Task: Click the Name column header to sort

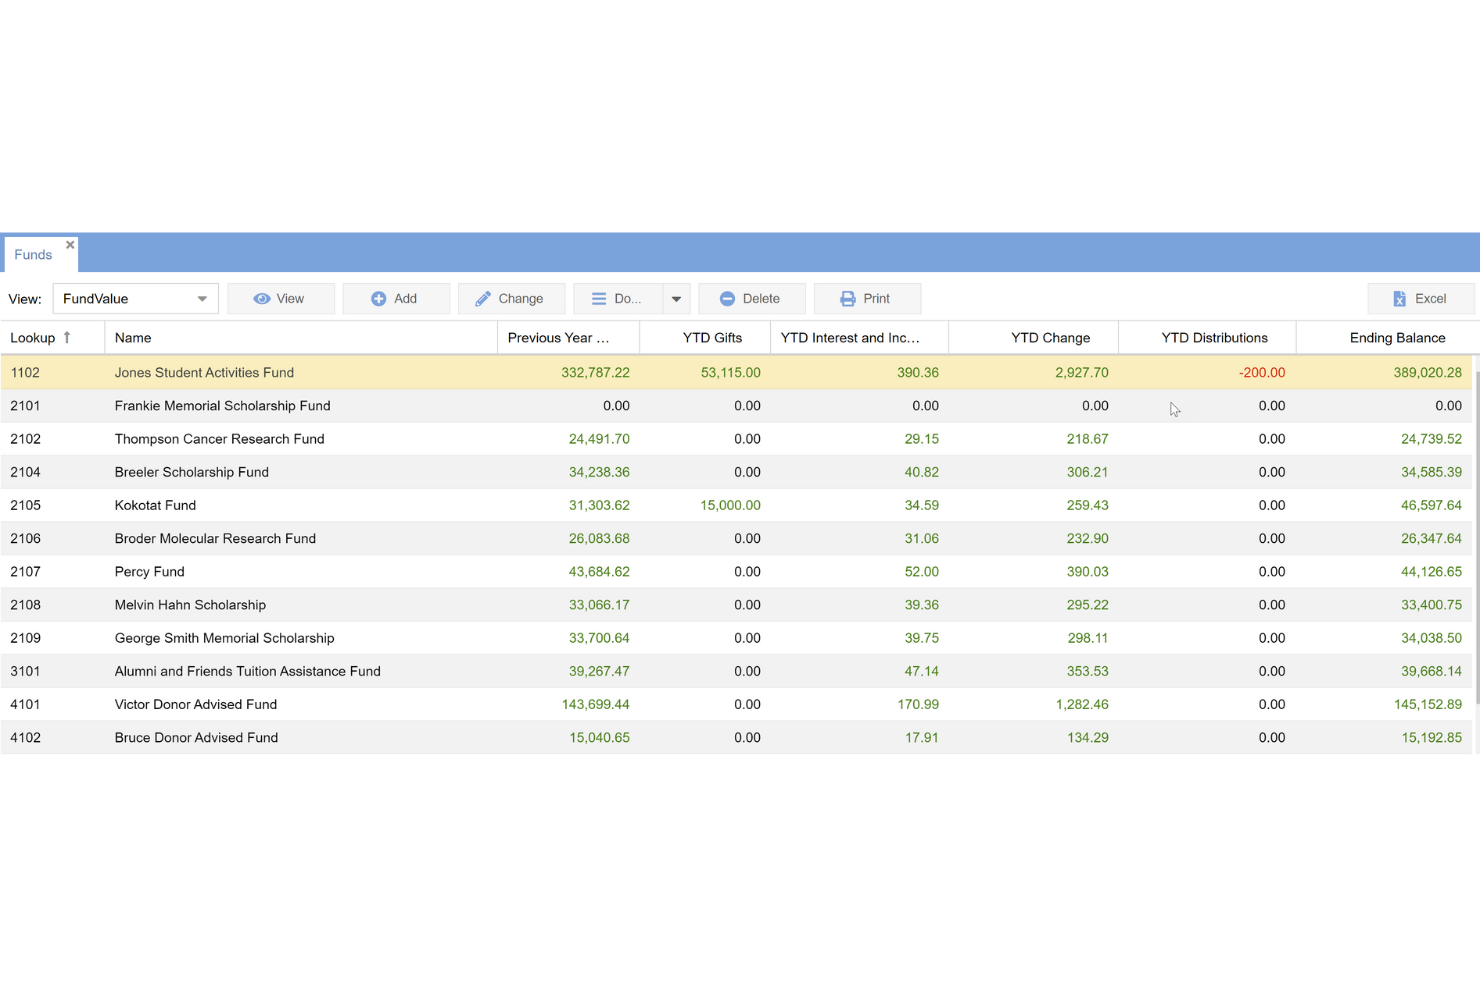Action: (133, 337)
